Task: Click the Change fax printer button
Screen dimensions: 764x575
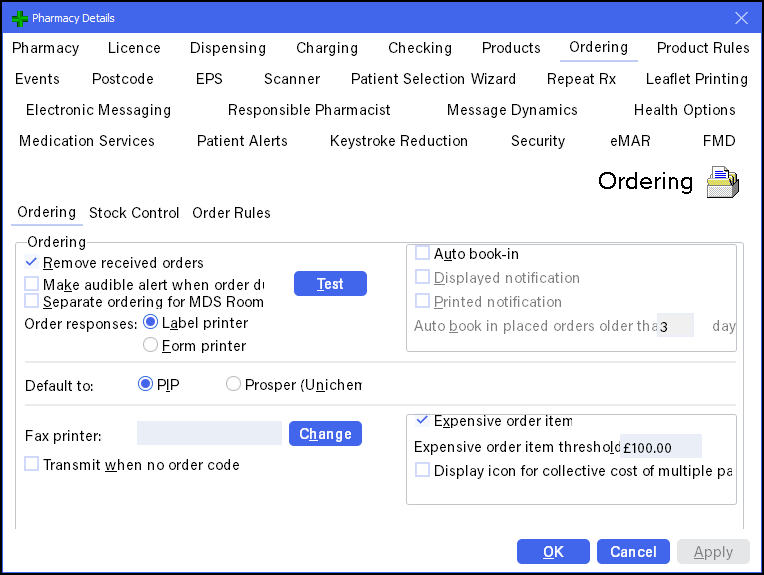Action: (325, 434)
